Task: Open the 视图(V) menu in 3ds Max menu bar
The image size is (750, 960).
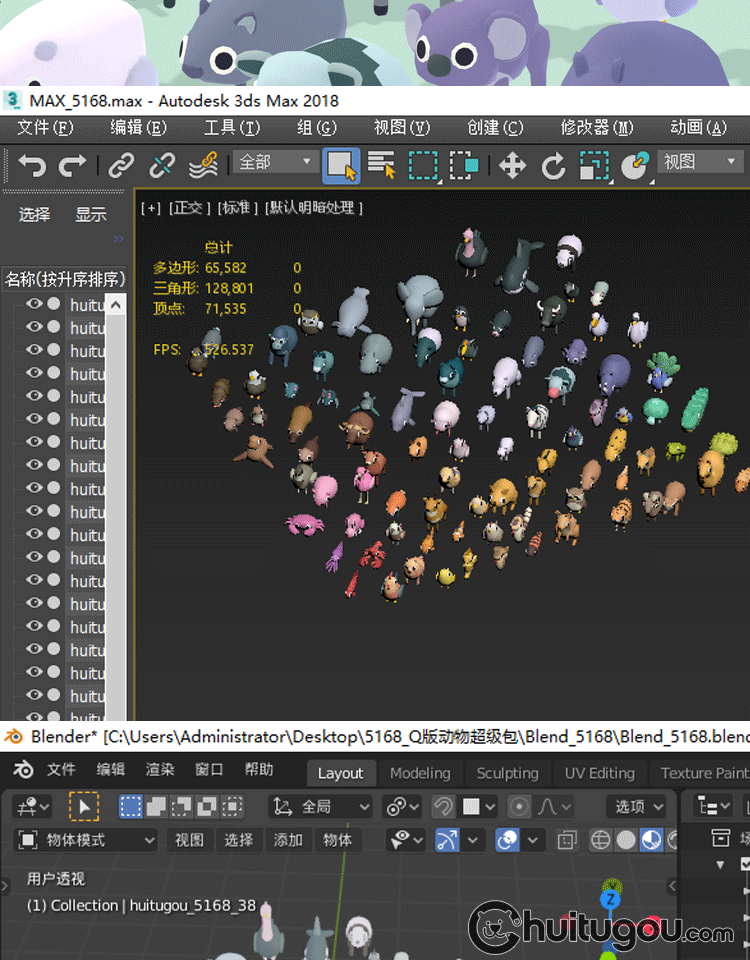Action: (x=402, y=128)
